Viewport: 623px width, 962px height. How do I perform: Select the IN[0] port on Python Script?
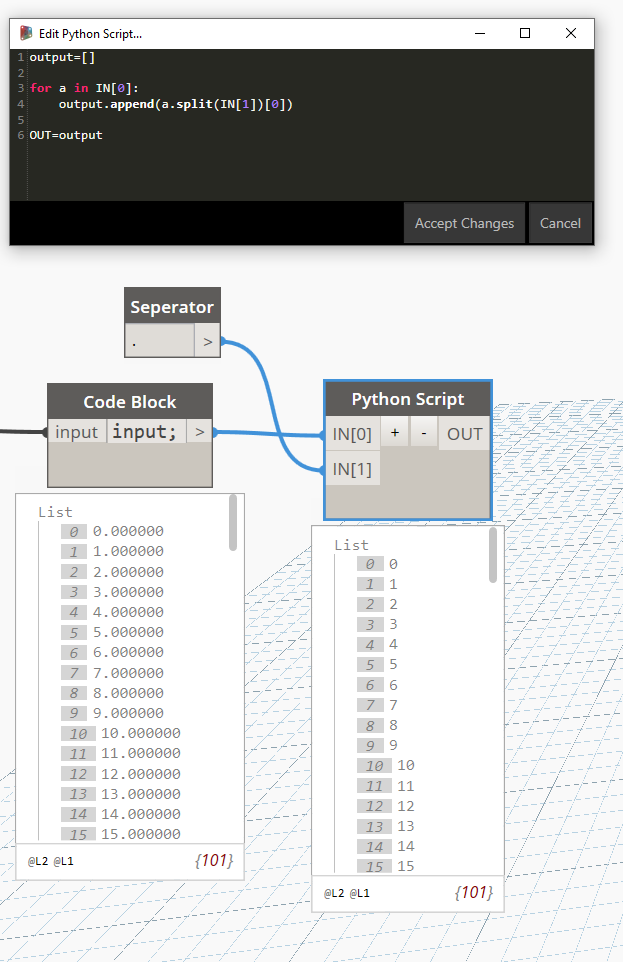click(x=352, y=433)
